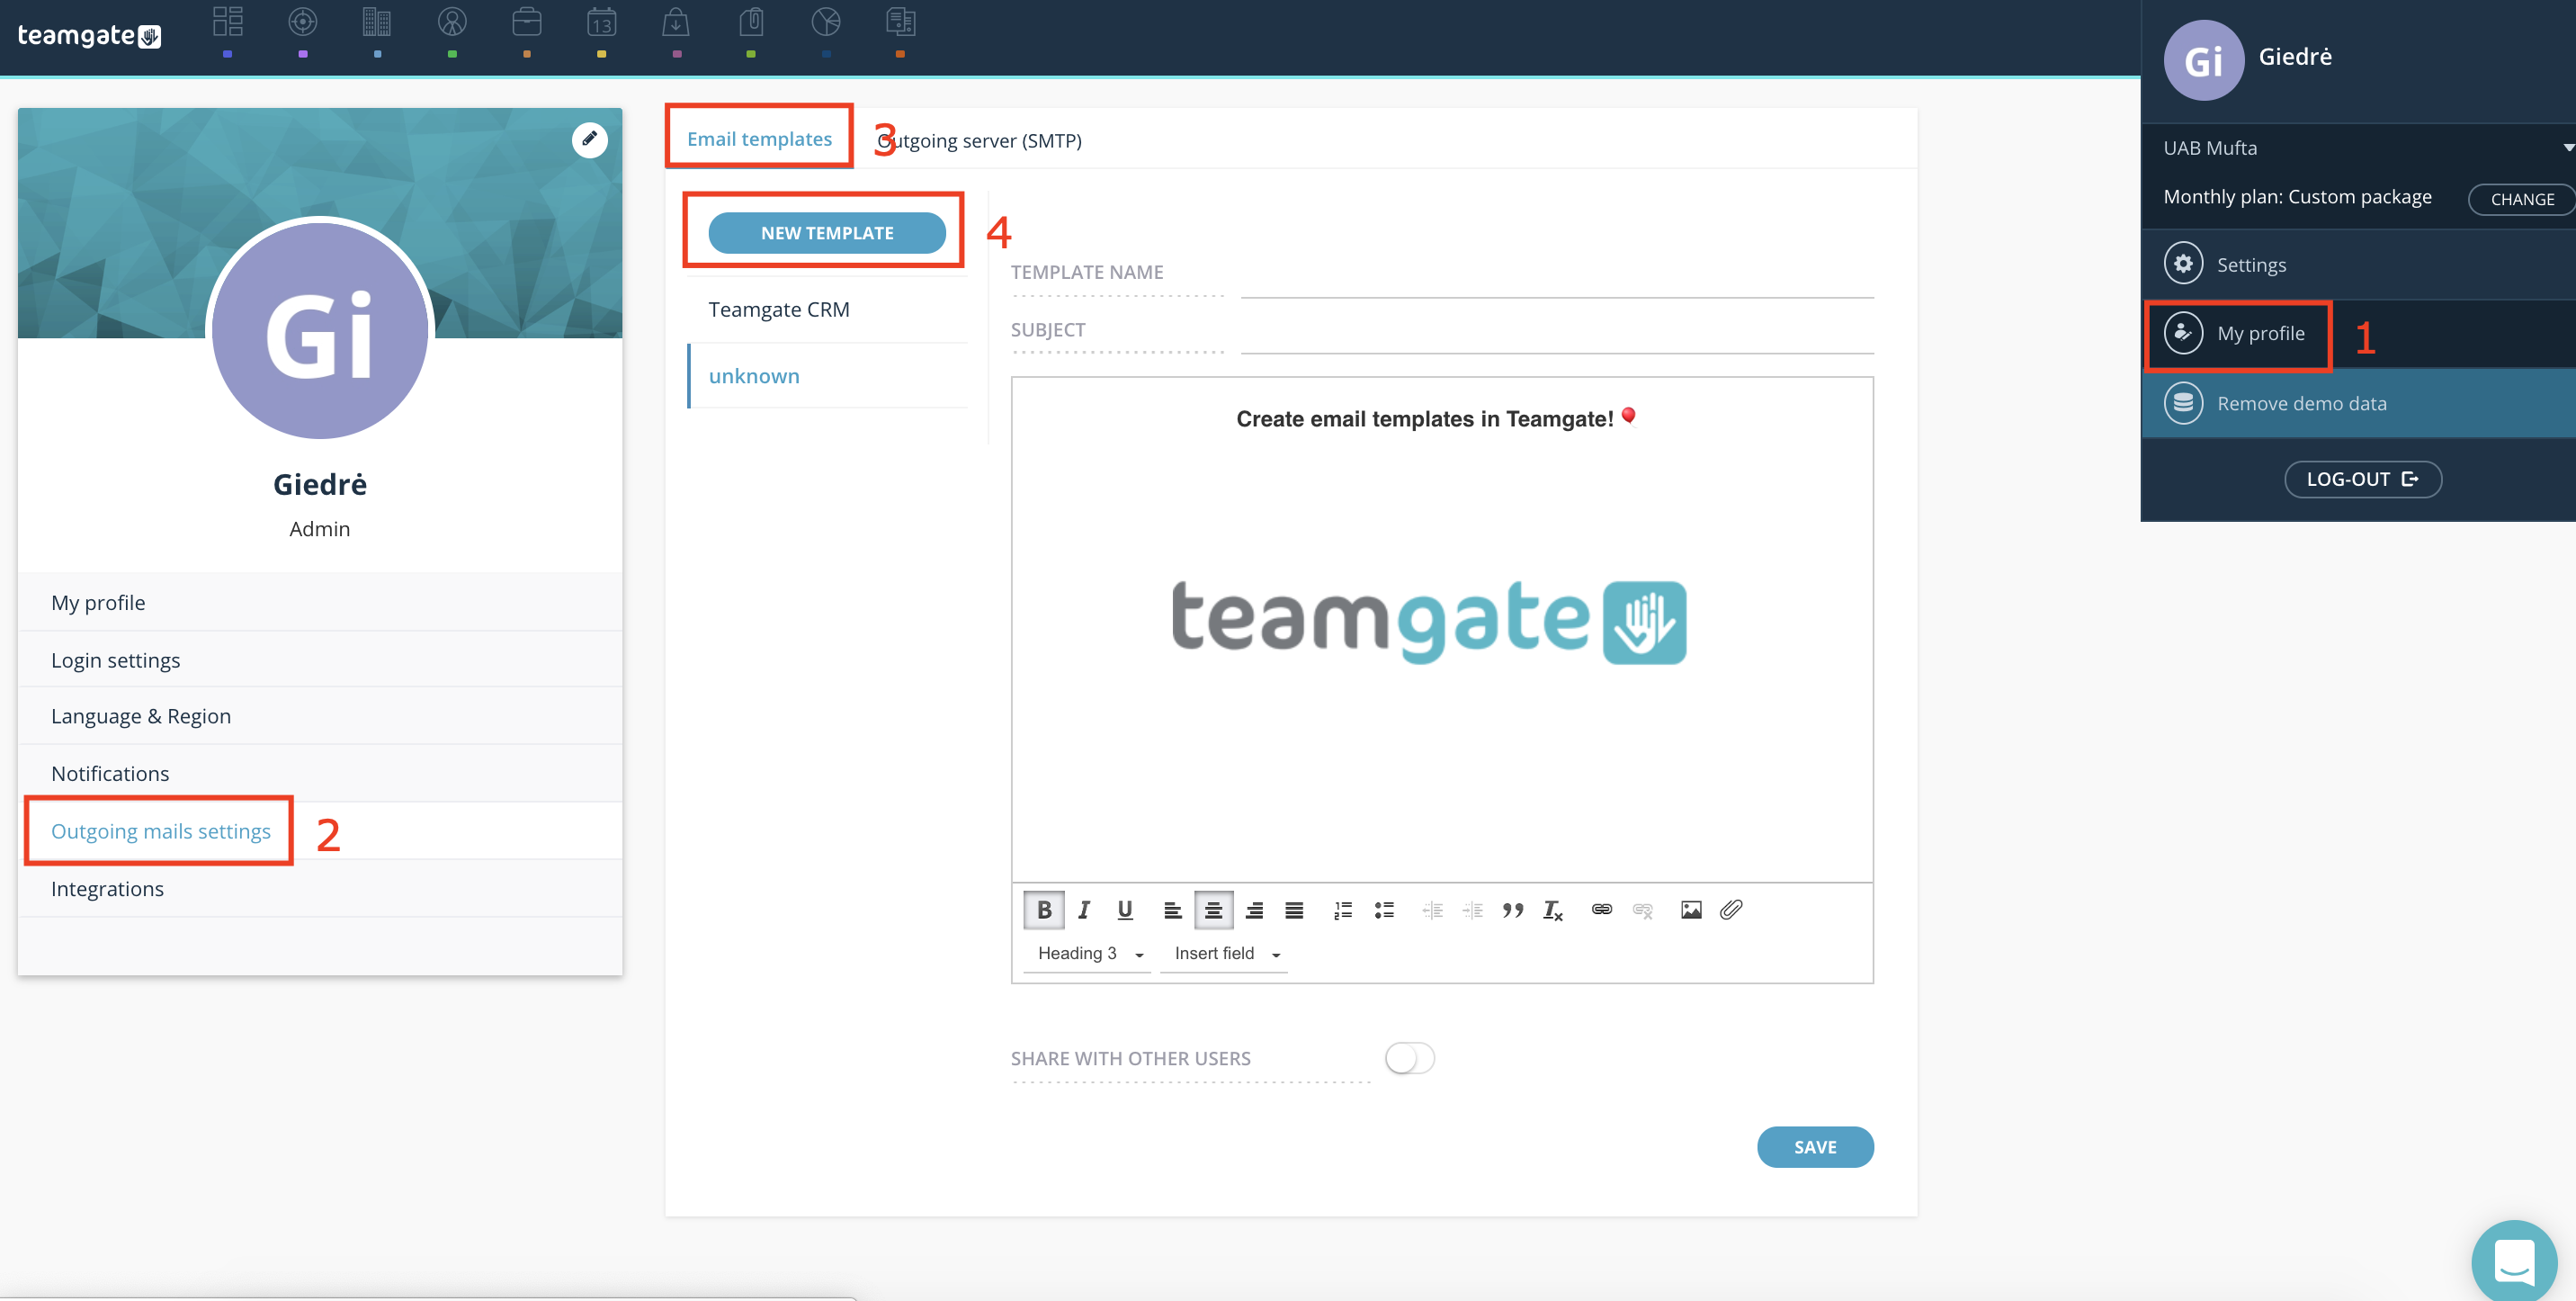Toggle bold formatting in editor
2576x1301 pixels.
pos(1043,910)
